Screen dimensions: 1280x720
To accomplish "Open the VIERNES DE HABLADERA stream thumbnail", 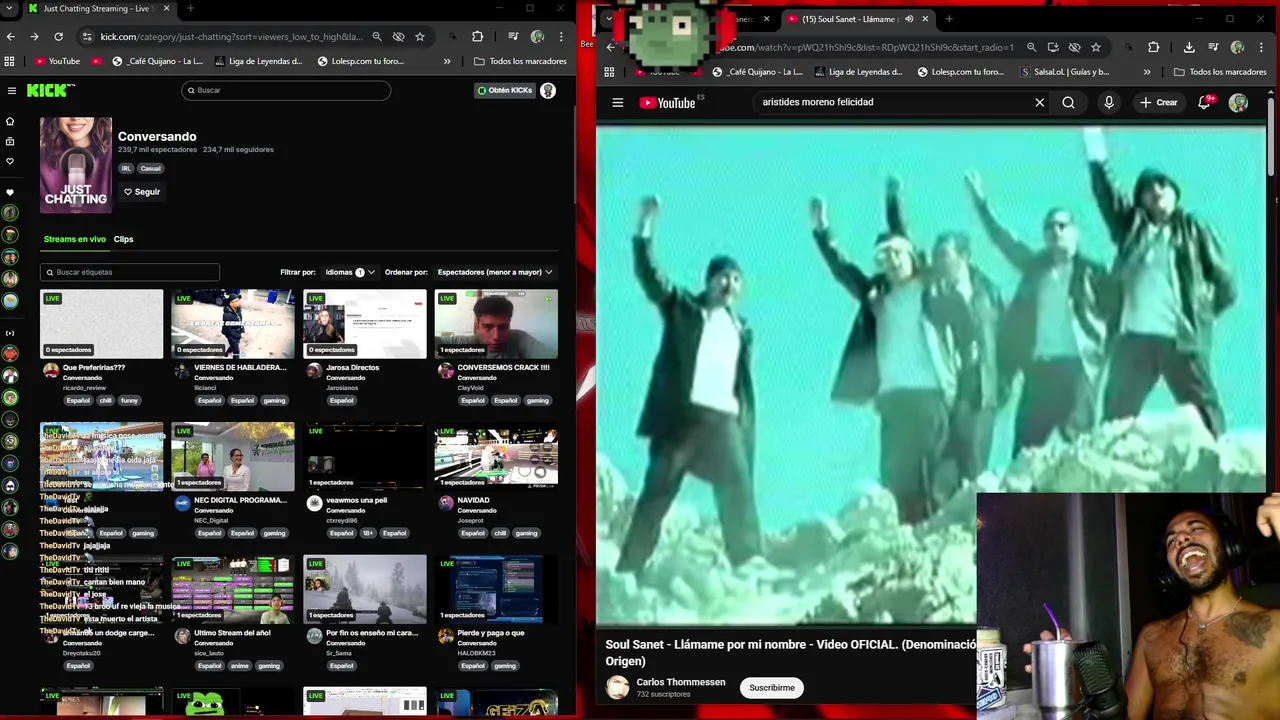I will [x=233, y=324].
